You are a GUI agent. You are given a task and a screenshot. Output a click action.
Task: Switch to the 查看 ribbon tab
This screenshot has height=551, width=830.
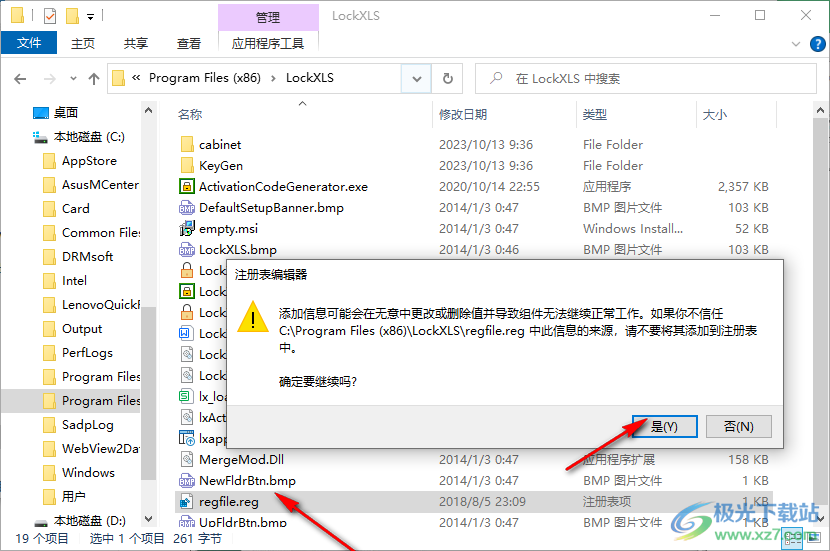pyautogui.click(x=189, y=43)
